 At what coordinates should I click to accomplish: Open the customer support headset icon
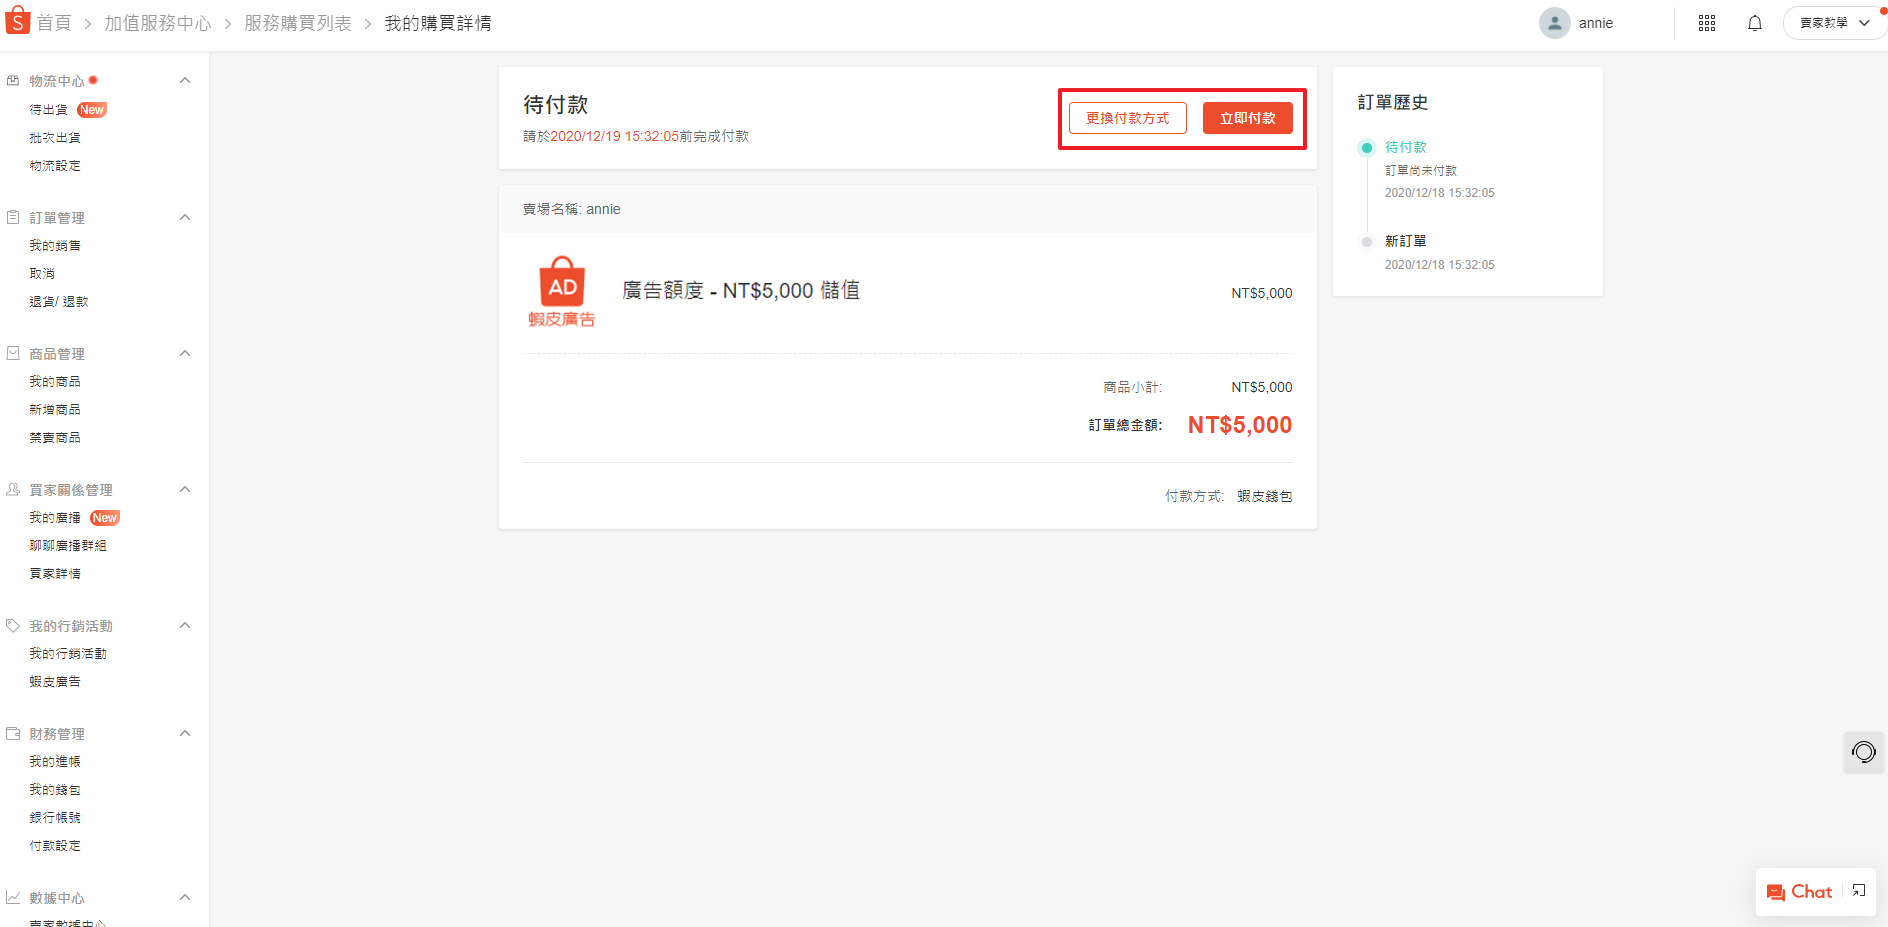[x=1864, y=752]
